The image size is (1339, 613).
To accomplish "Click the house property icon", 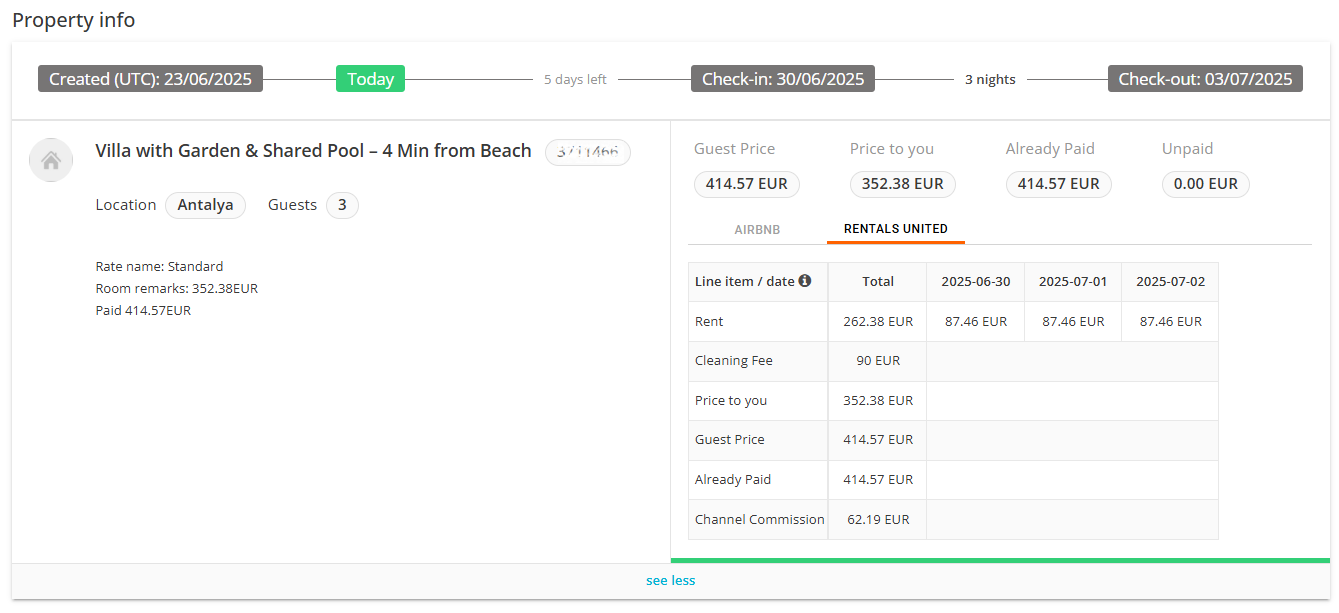I will 51,160.
